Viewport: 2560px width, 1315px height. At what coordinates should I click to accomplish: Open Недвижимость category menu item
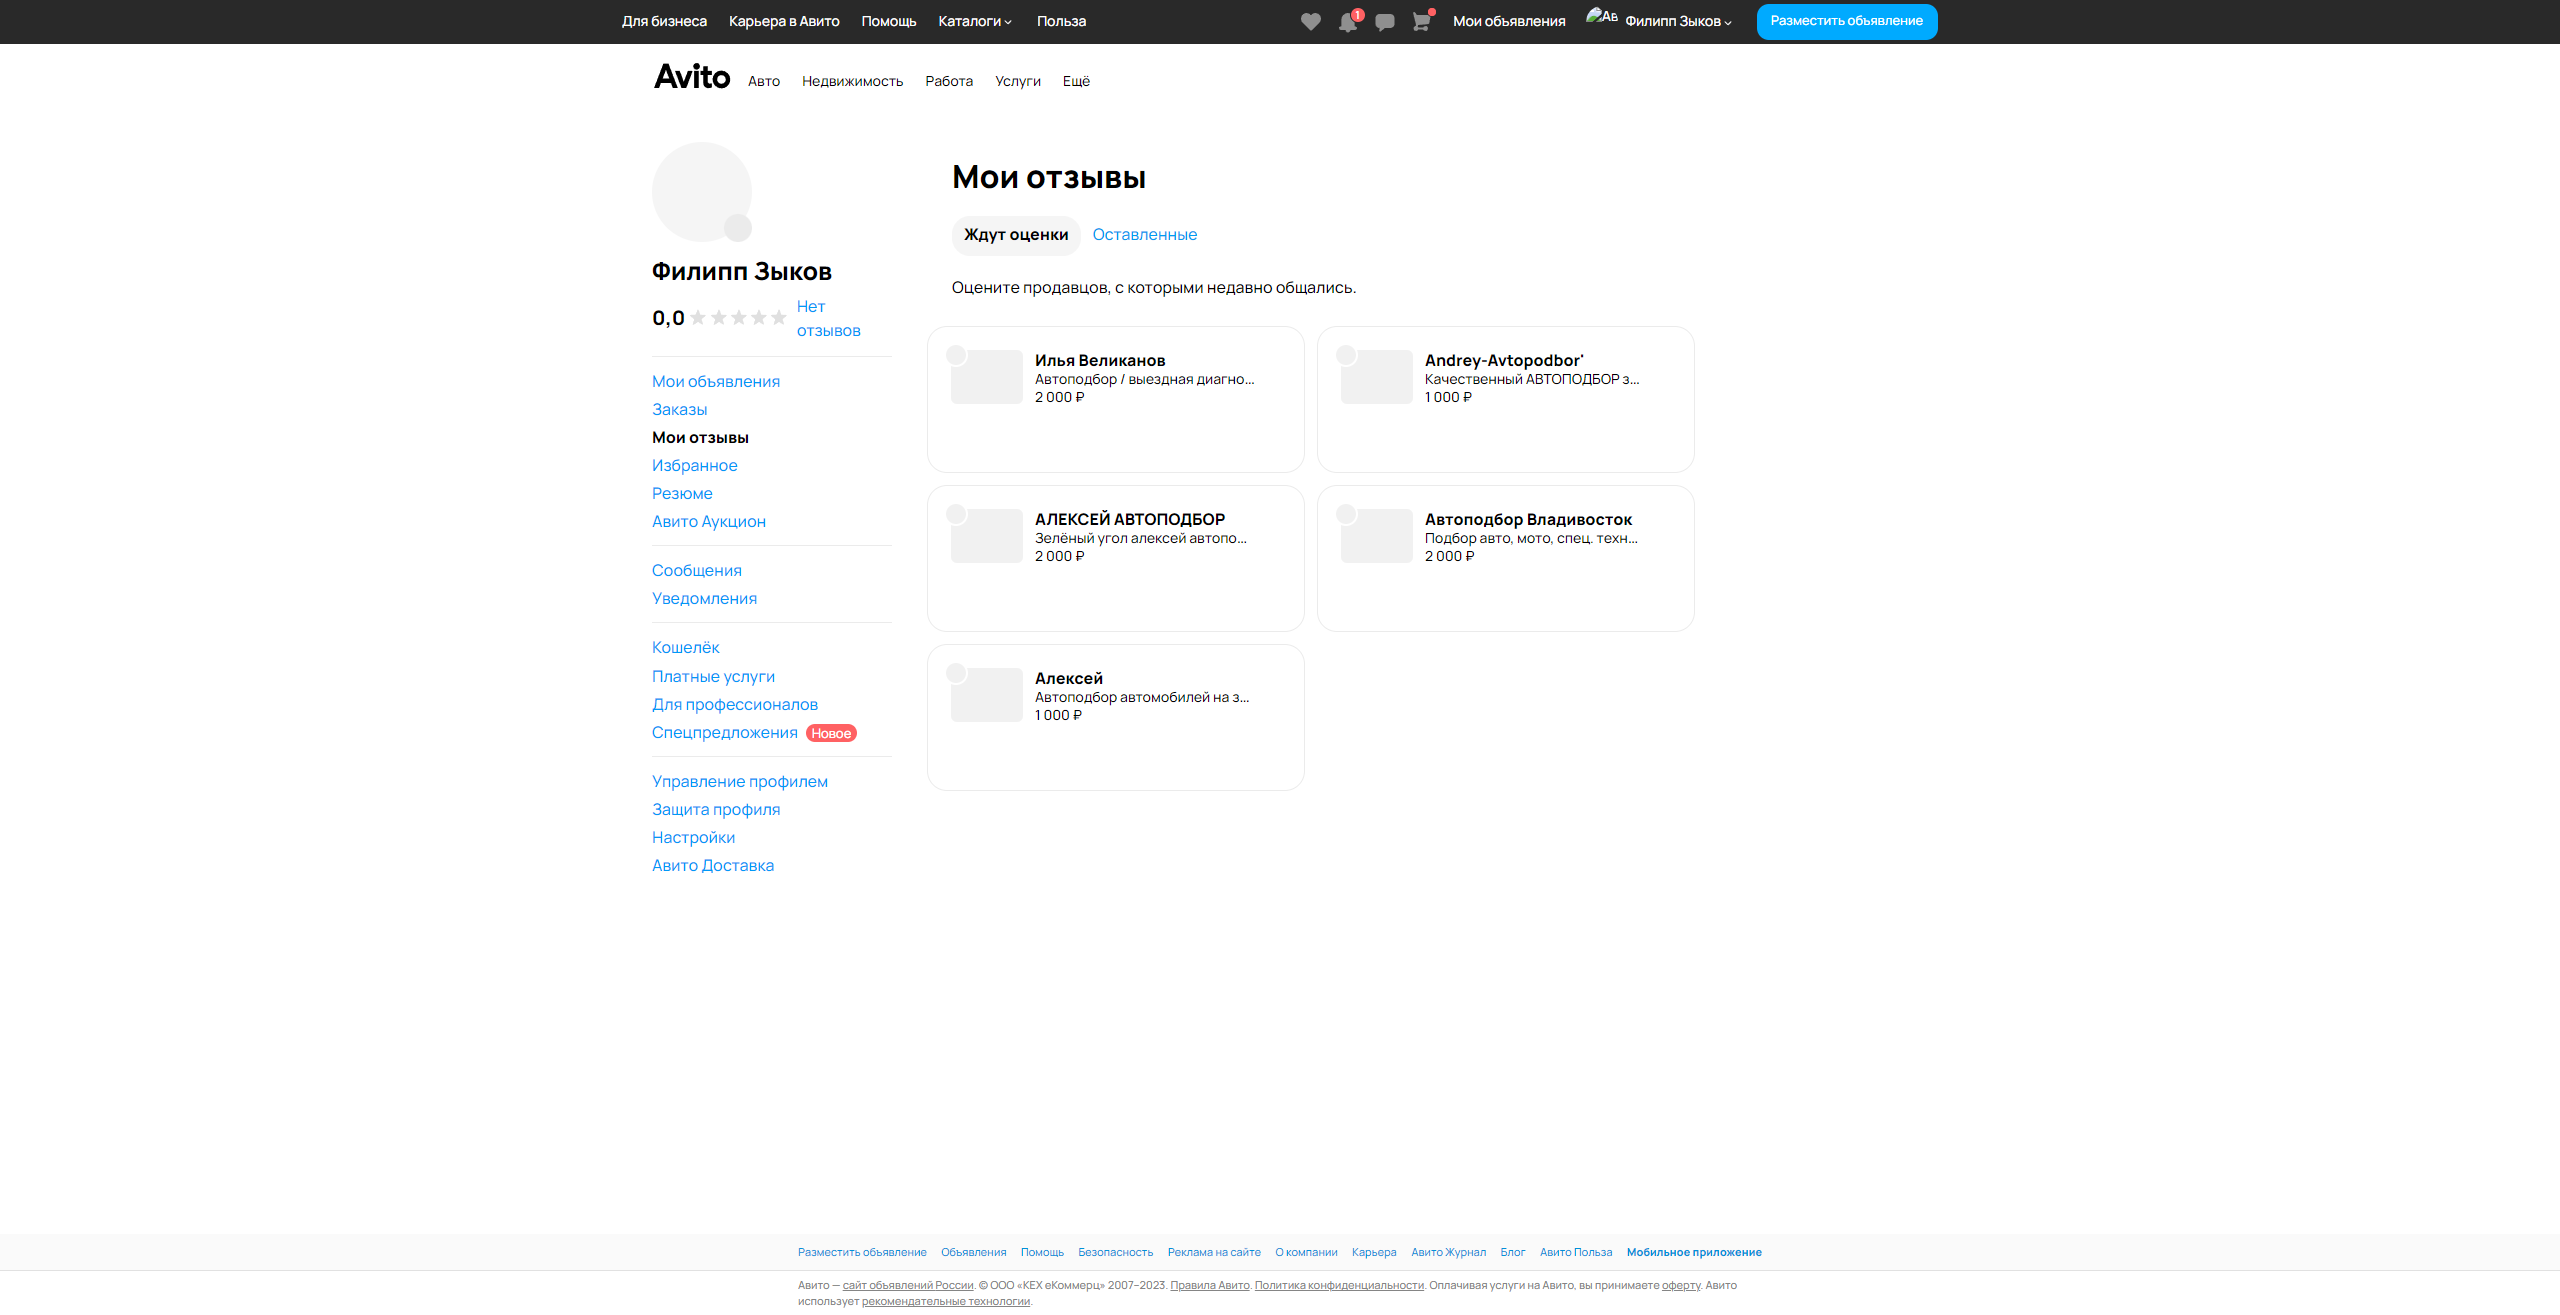click(x=852, y=81)
